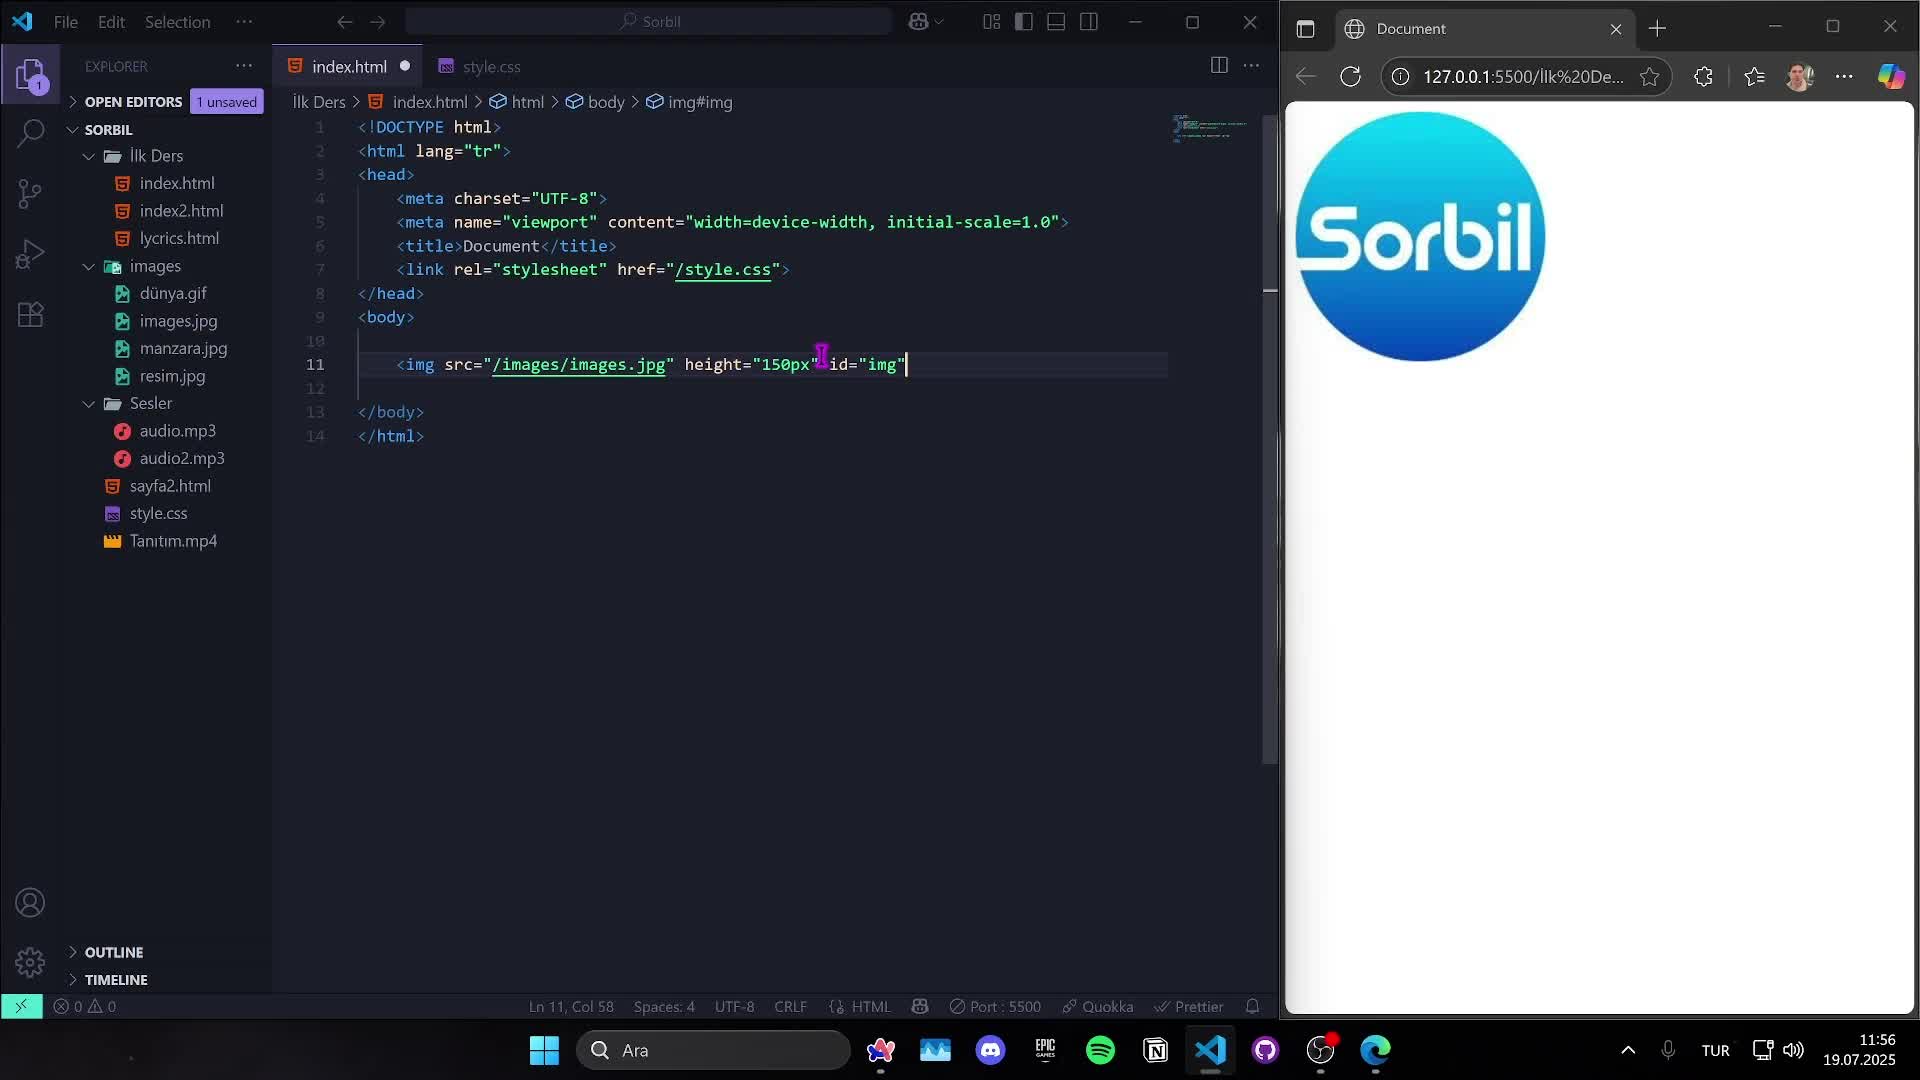Viewport: 1920px width, 1080px height.
Task: Select the Document browser tab
Action: pyautogui.click(x=1484, y=29)
